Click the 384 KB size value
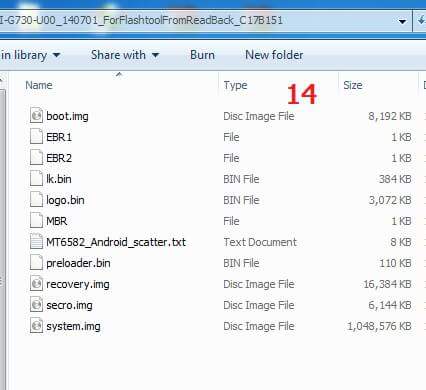The width and height of the screenshot is (426, 390). pyautogui.click(x=395, y=179)
